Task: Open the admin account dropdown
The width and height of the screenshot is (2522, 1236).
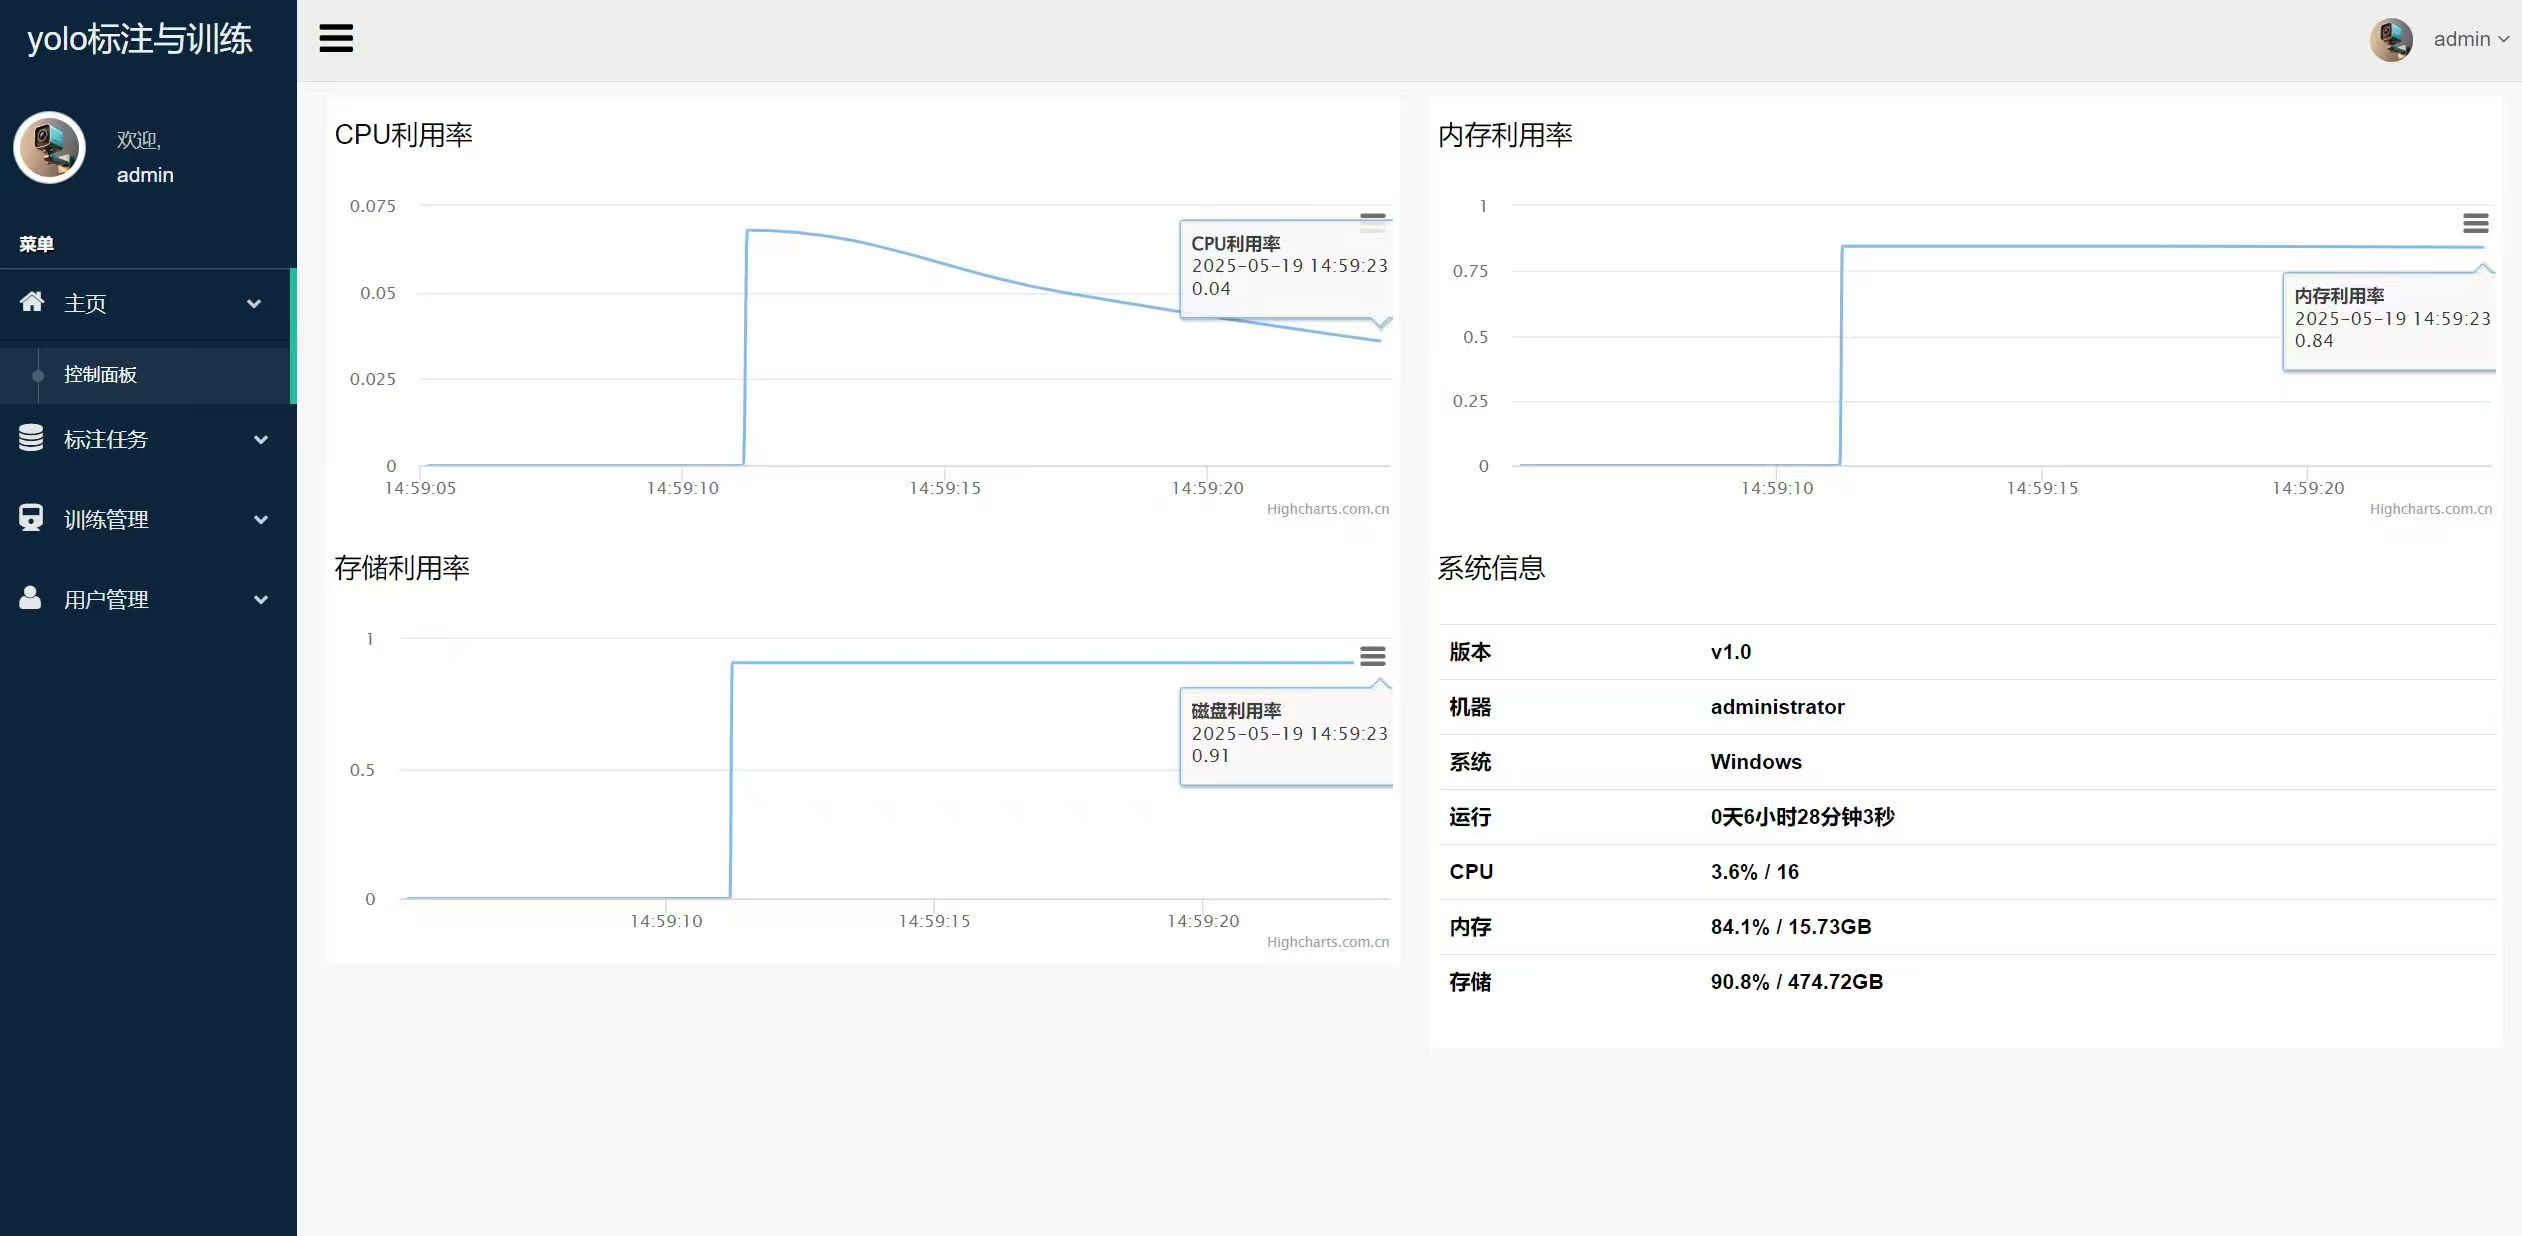Action: (x=2468, y=39)
